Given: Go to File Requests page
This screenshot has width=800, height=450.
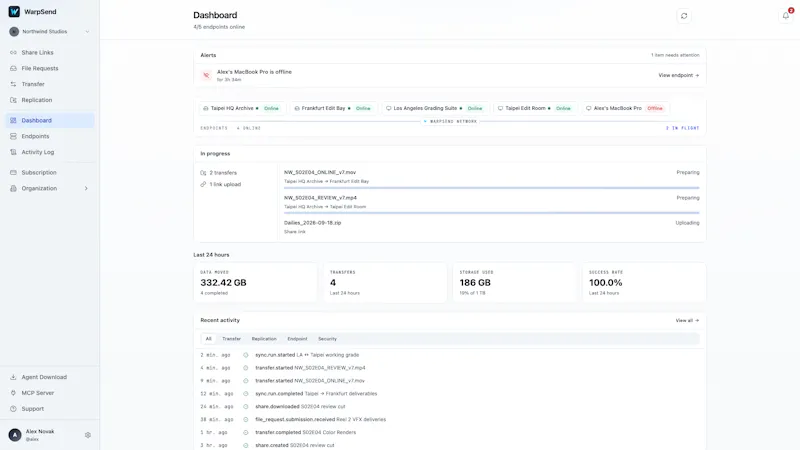Looking at the screenshot, I should click(49, 68).
